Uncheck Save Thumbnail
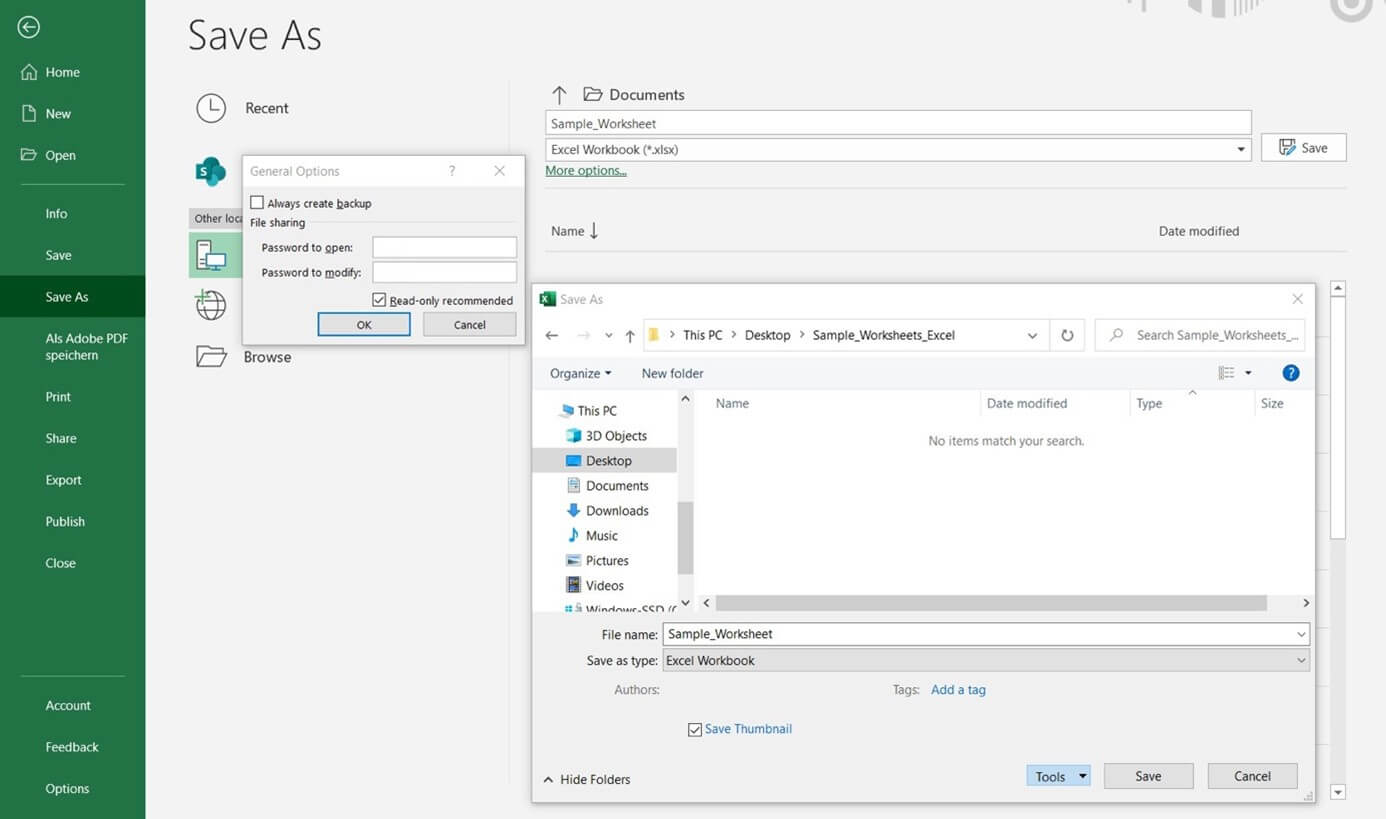The width and height of the screenshot is (1386, 819). point(695,729)
